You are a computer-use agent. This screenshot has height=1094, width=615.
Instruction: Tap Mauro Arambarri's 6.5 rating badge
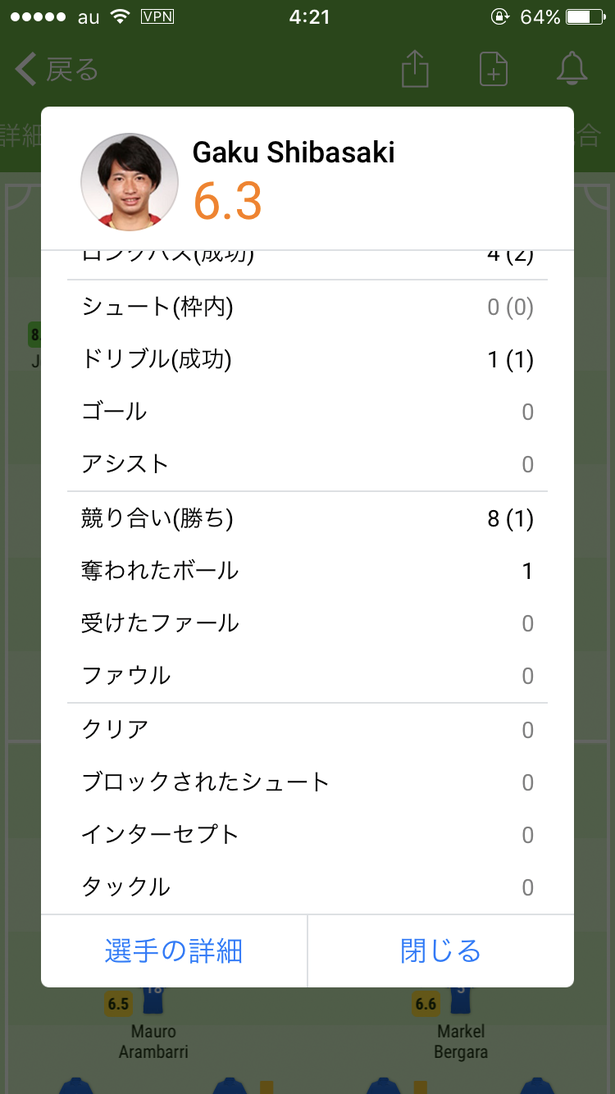(x=118, y=1005)
